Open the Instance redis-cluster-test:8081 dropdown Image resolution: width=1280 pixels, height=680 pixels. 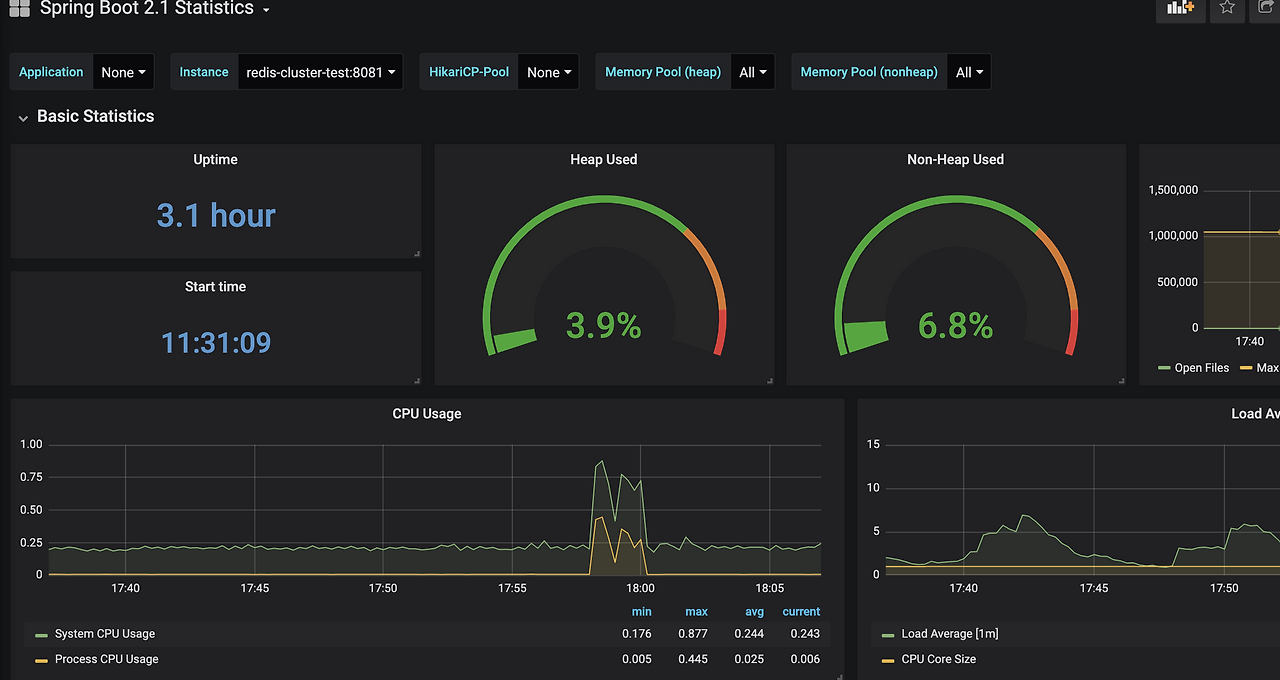(320, 72)
